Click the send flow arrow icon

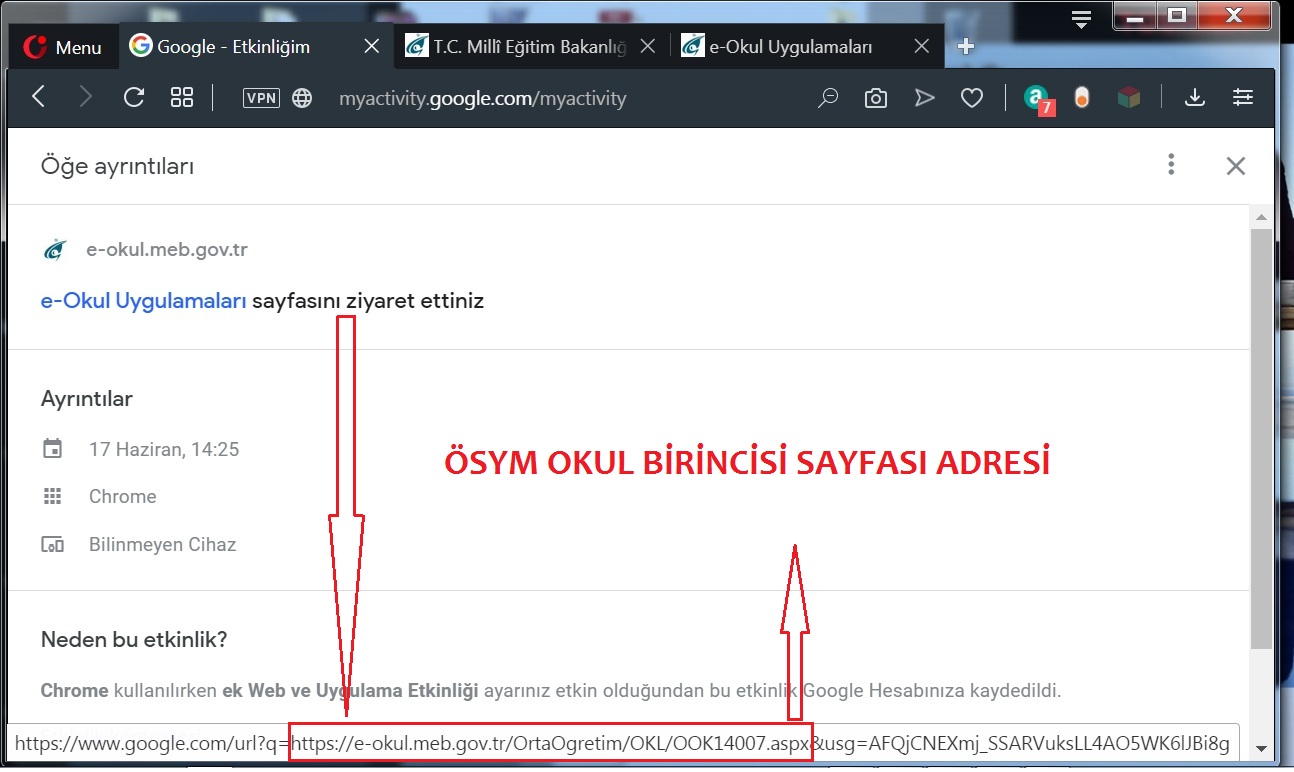(924, 98)
